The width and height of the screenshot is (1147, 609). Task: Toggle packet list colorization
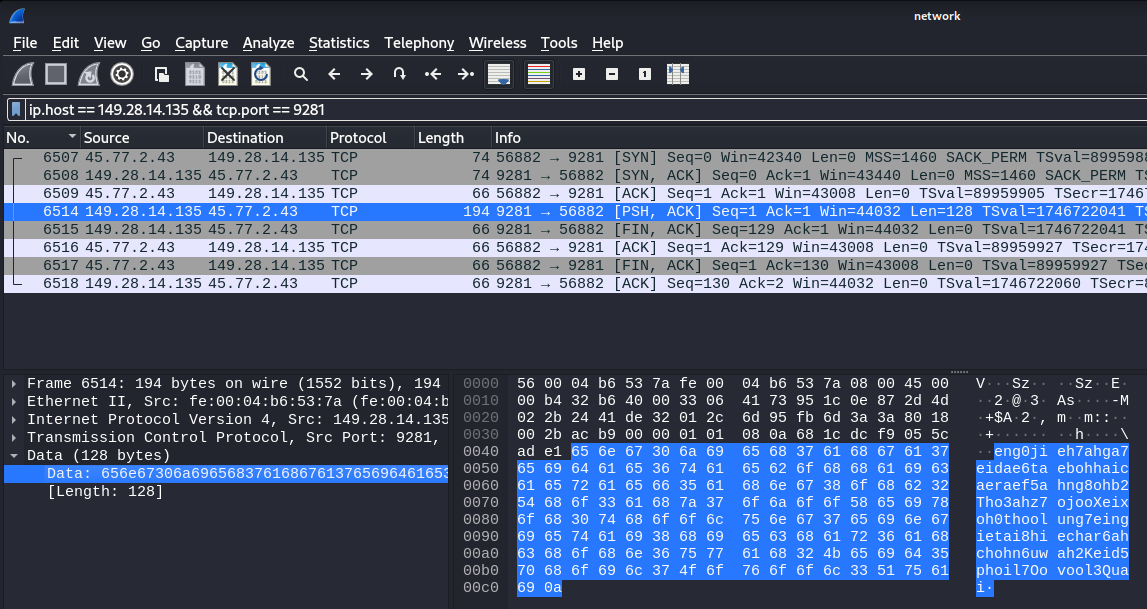click(x=538, y=75)
